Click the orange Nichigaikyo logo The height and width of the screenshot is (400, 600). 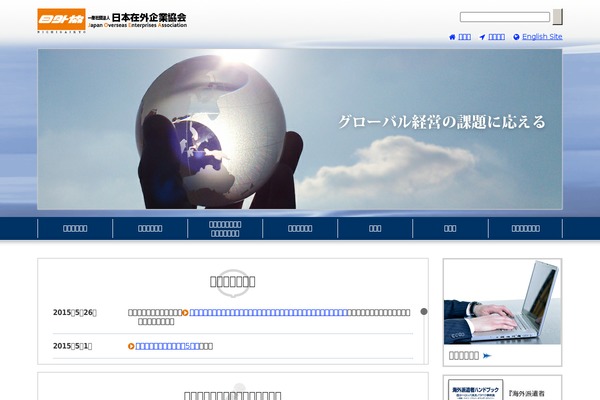(61, 20)
